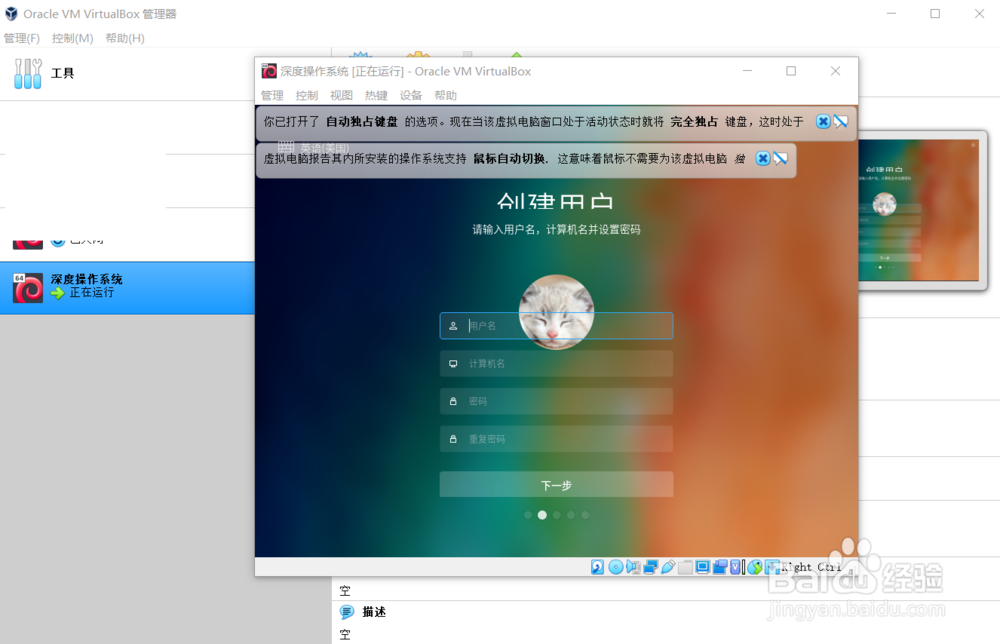Open 帮助 menu in VM window
Image resolution: width=1000 pixels, height=644 pixels.
[446, 96]
